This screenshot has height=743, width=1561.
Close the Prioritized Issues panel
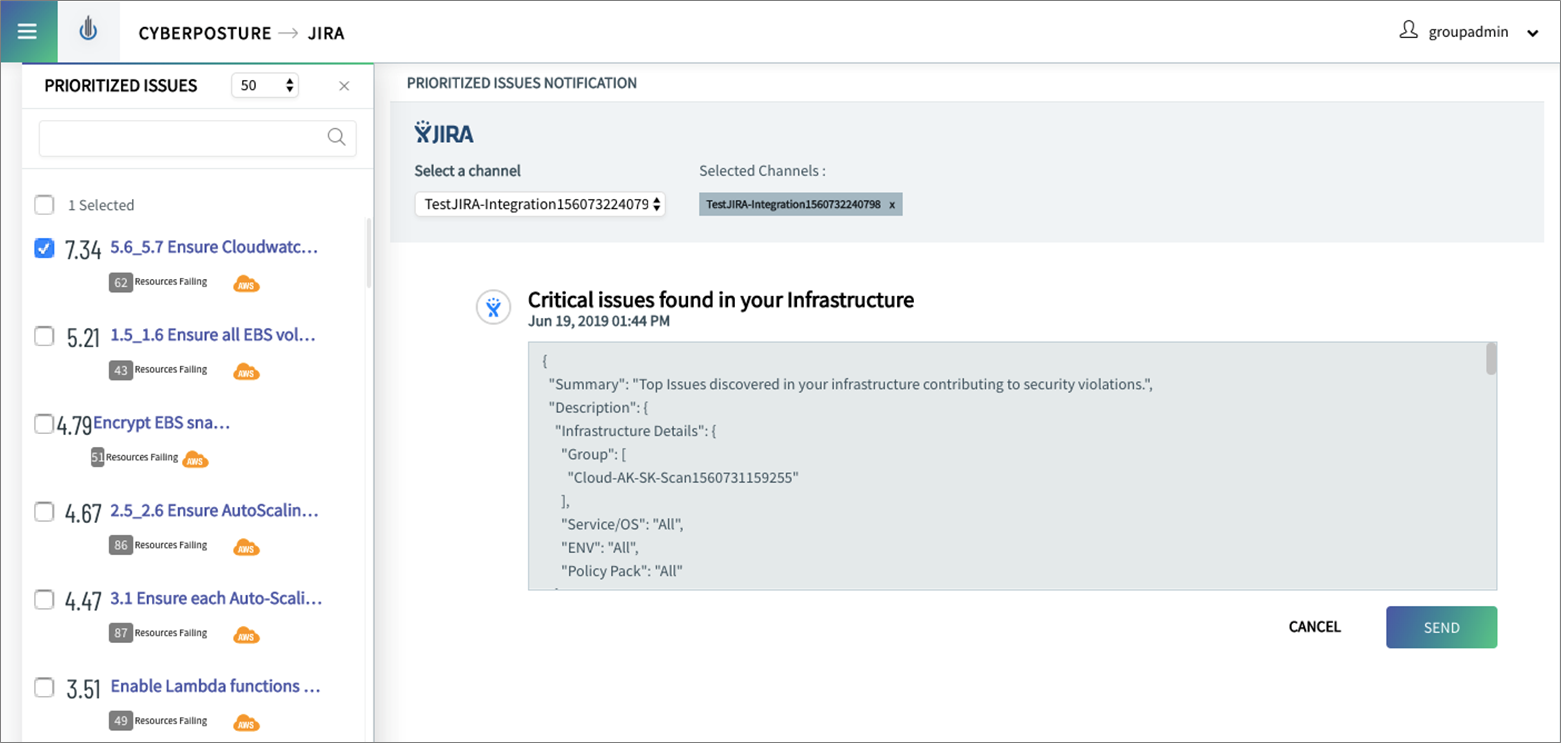tap(344, 86)
